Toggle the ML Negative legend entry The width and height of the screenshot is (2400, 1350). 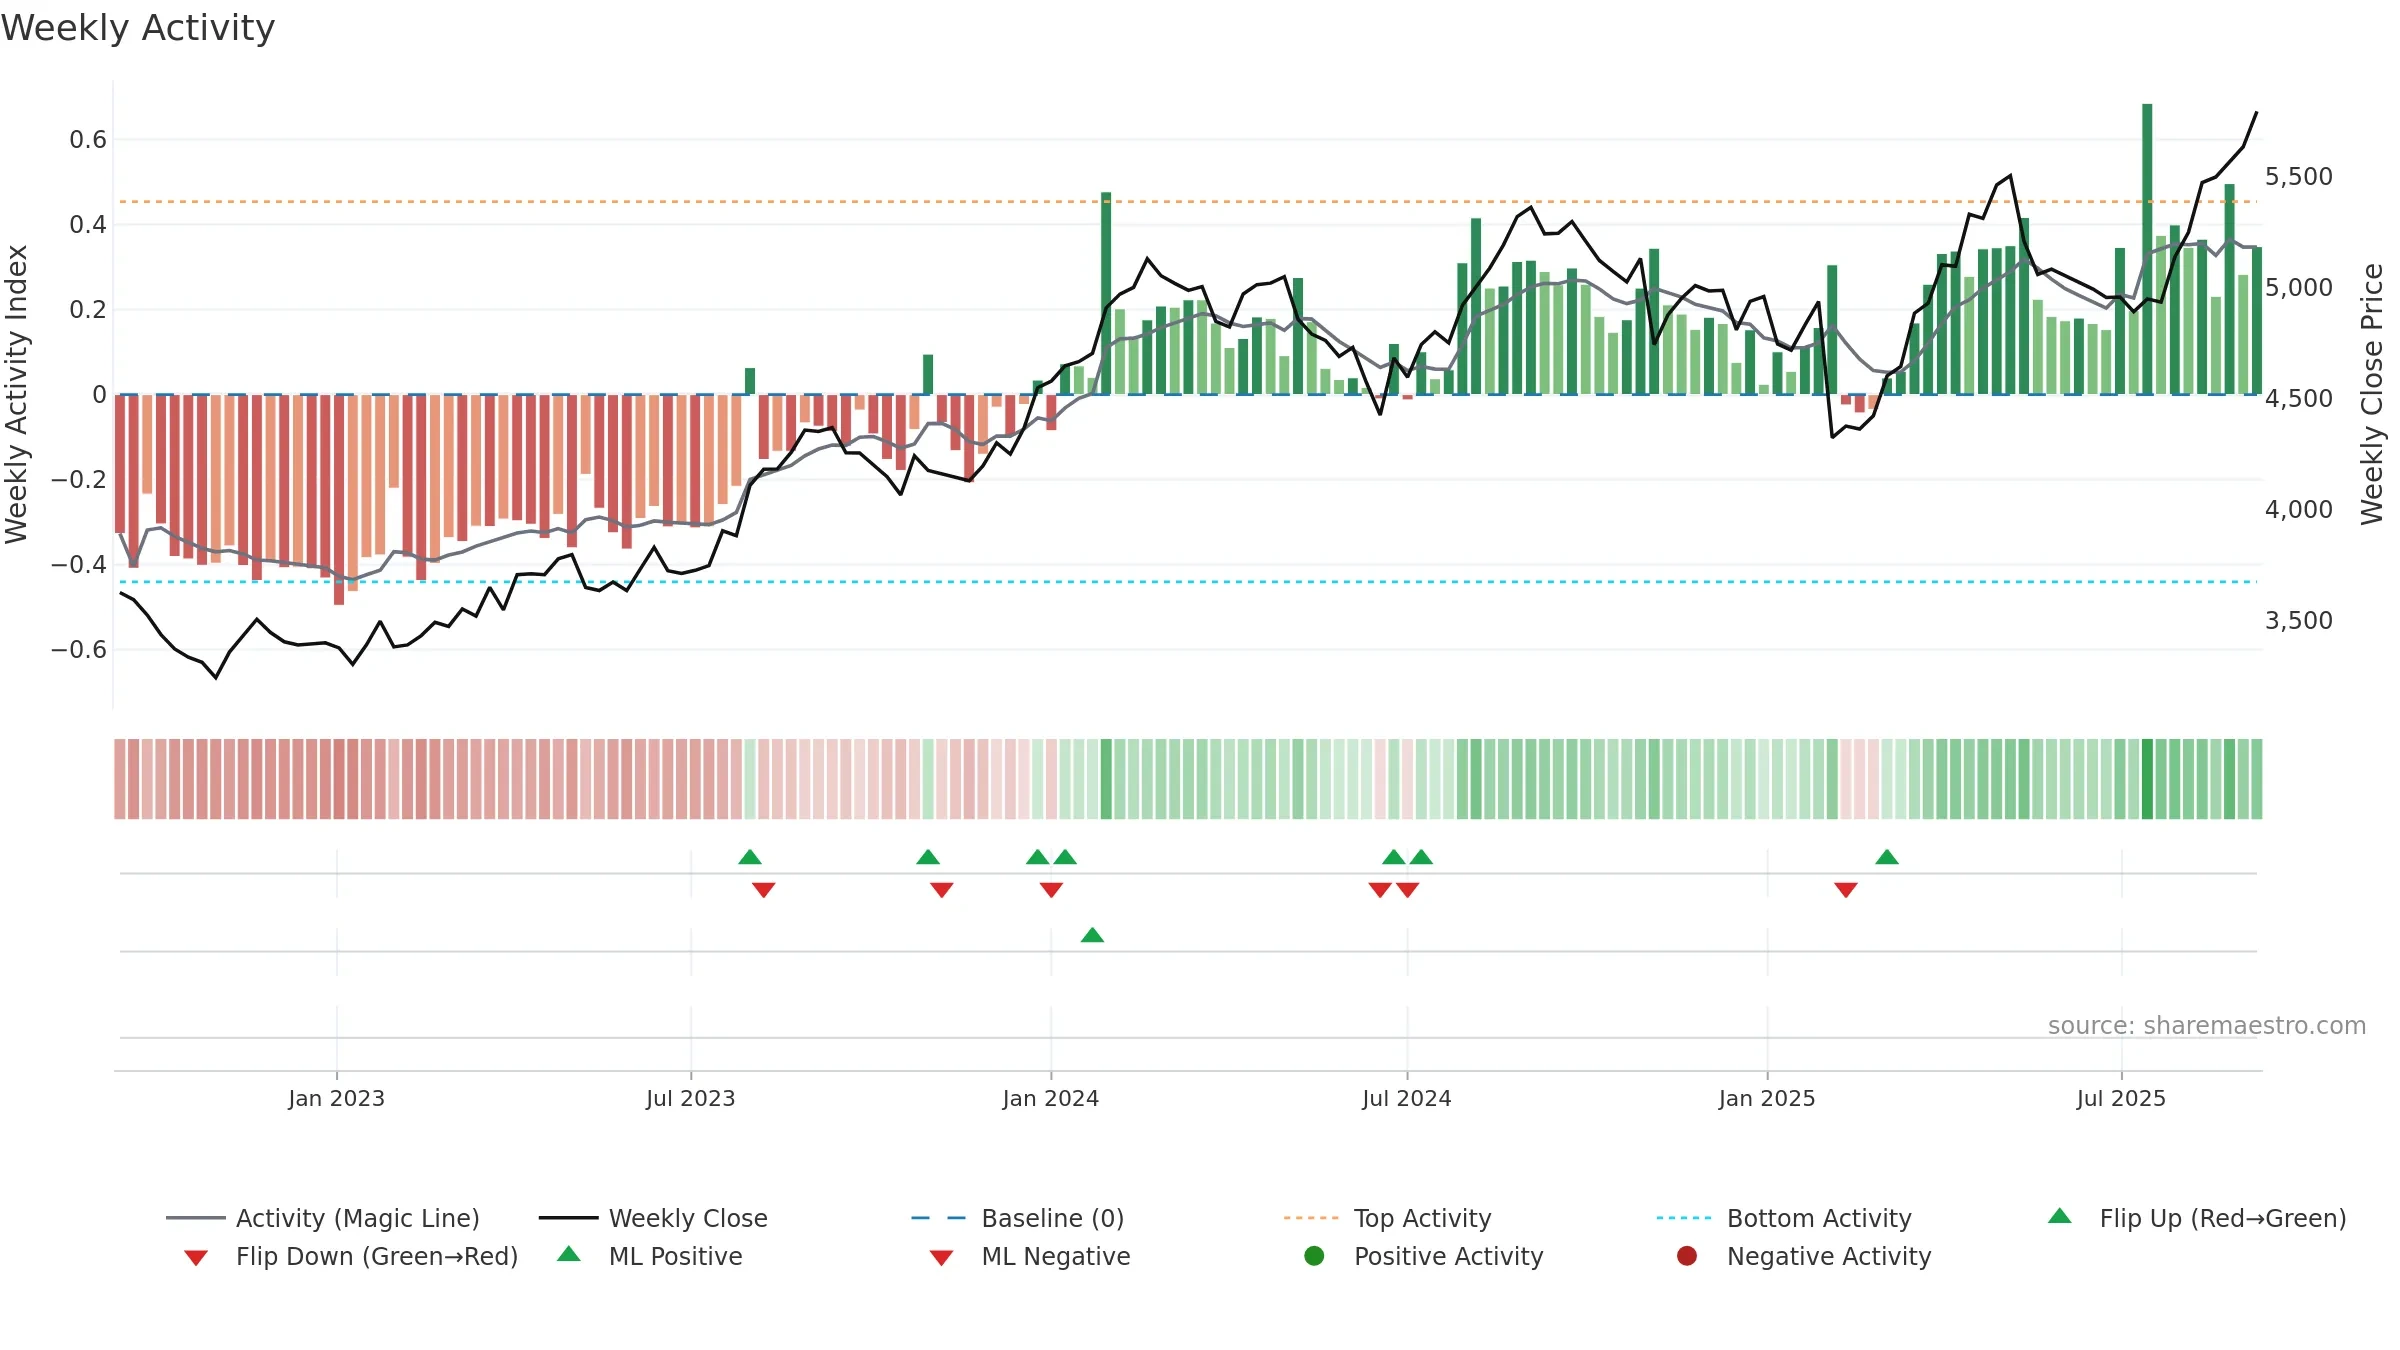coord(1030,1256)
